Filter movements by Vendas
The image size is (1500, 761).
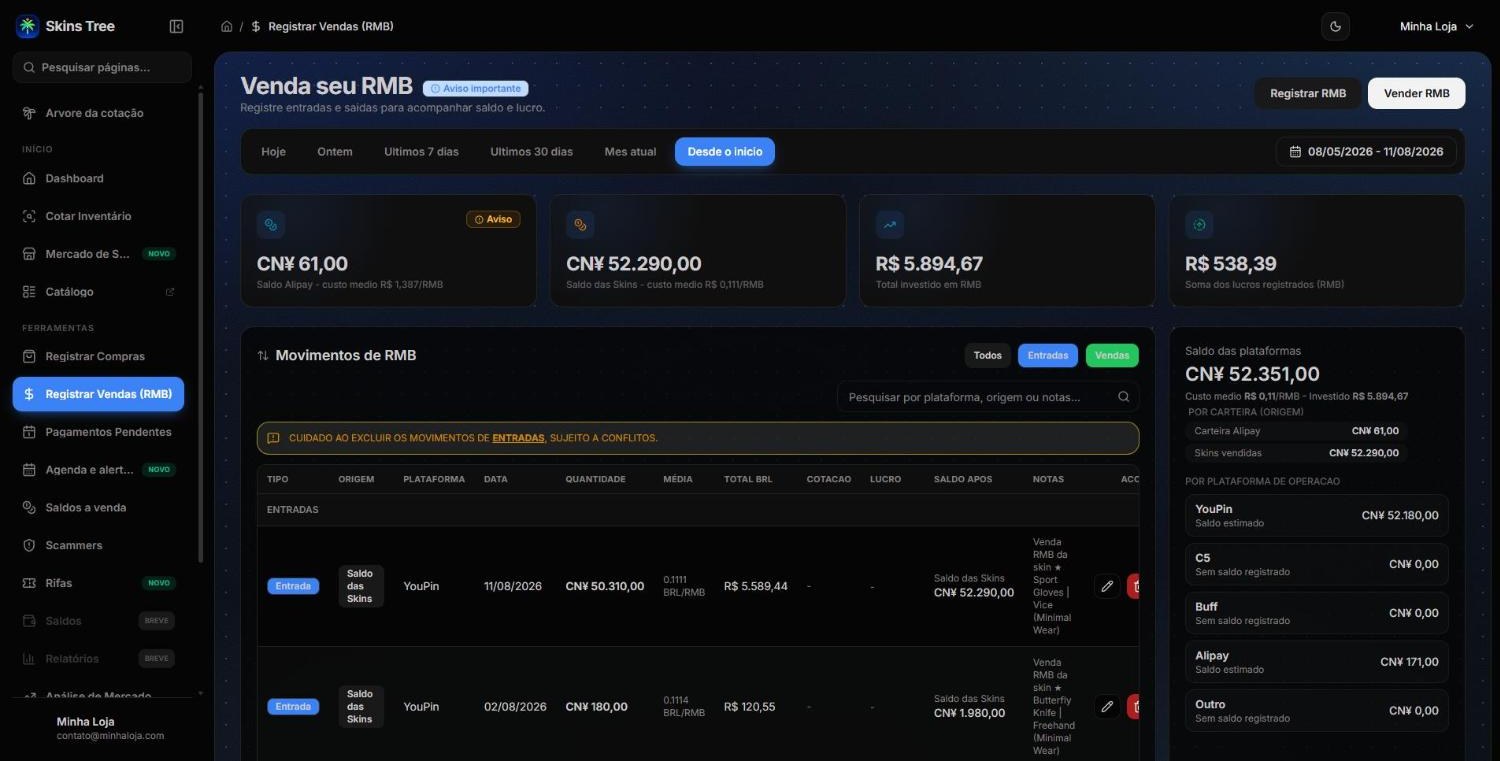pyautogui.click(x=1112, y=355)
